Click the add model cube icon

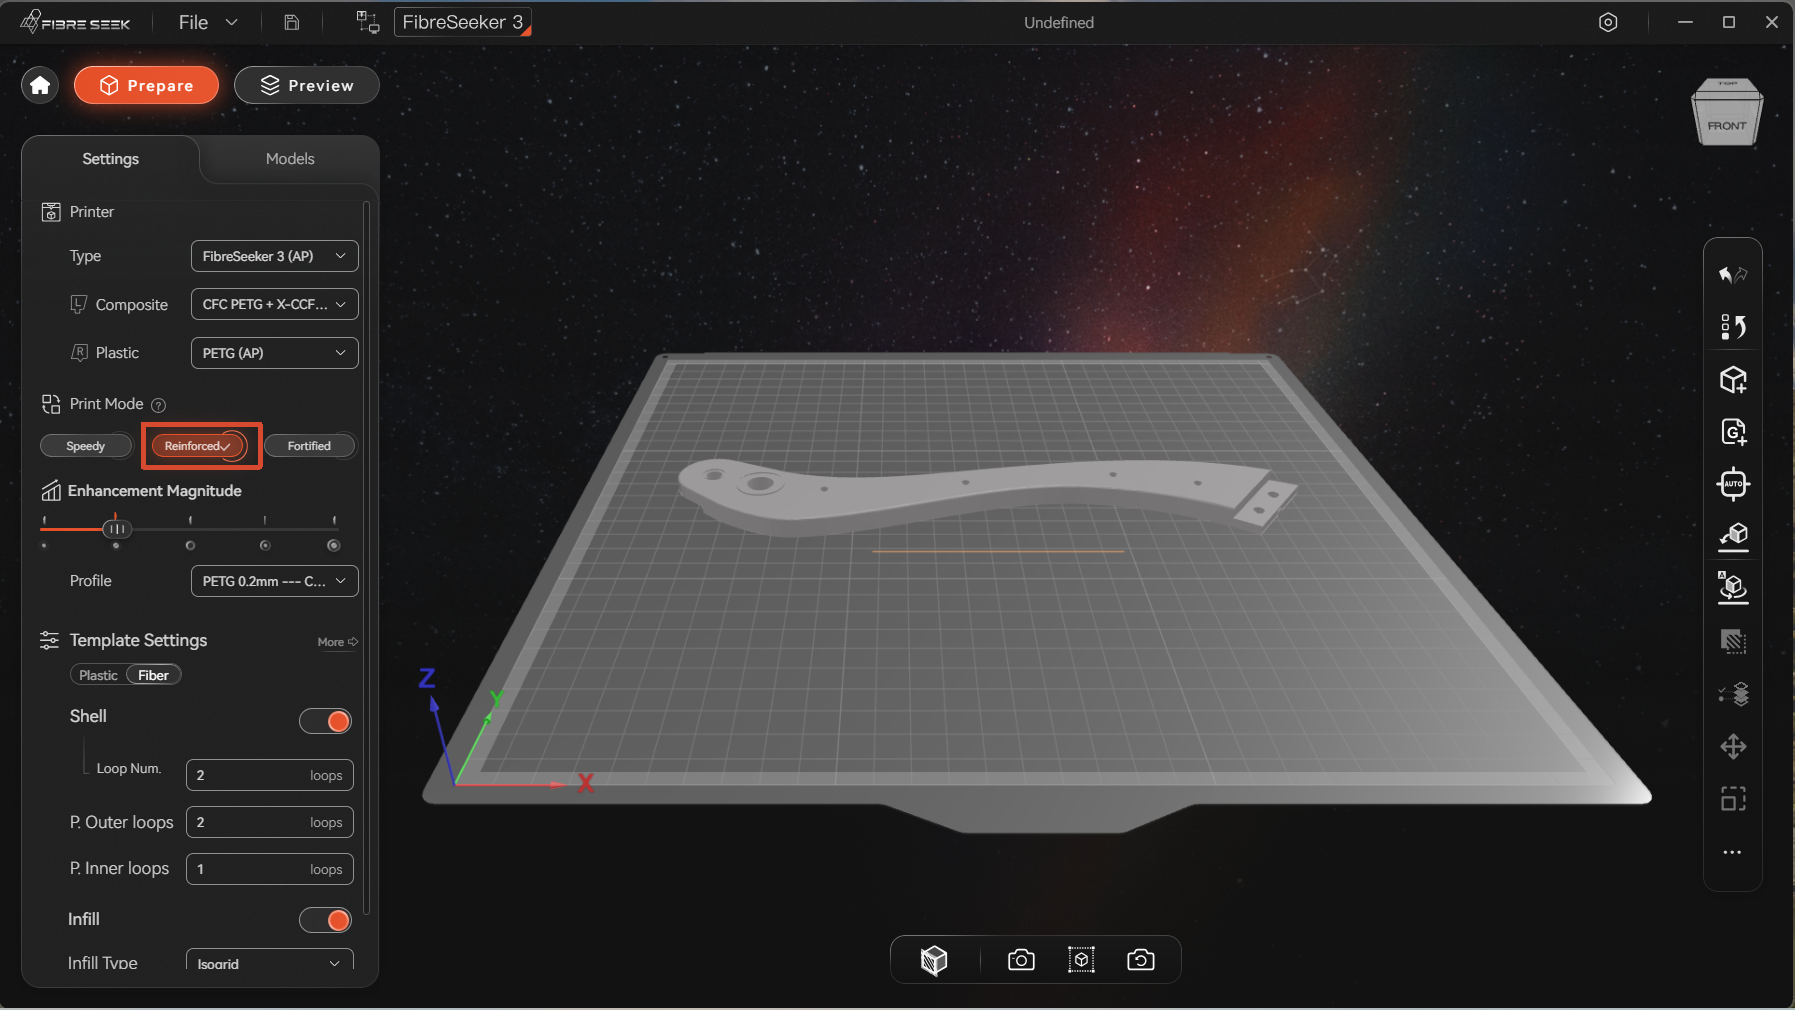tap(1733, 380)
